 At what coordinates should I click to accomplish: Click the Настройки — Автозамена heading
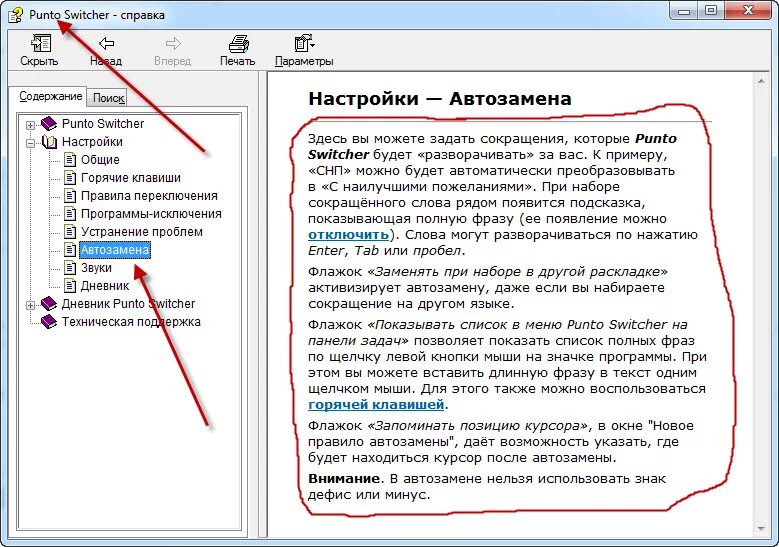(440, 98)
